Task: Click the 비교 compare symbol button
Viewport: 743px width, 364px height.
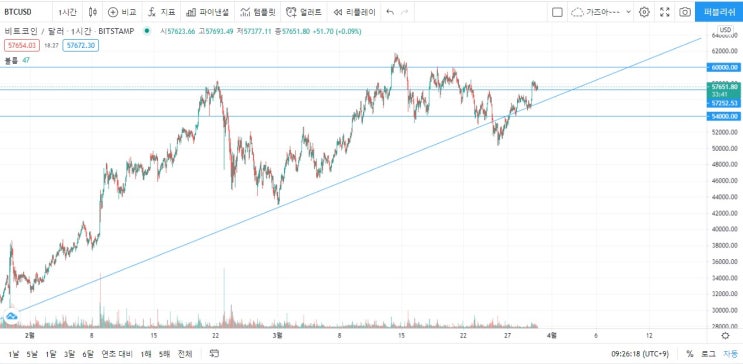Action: tap(122, 12)
